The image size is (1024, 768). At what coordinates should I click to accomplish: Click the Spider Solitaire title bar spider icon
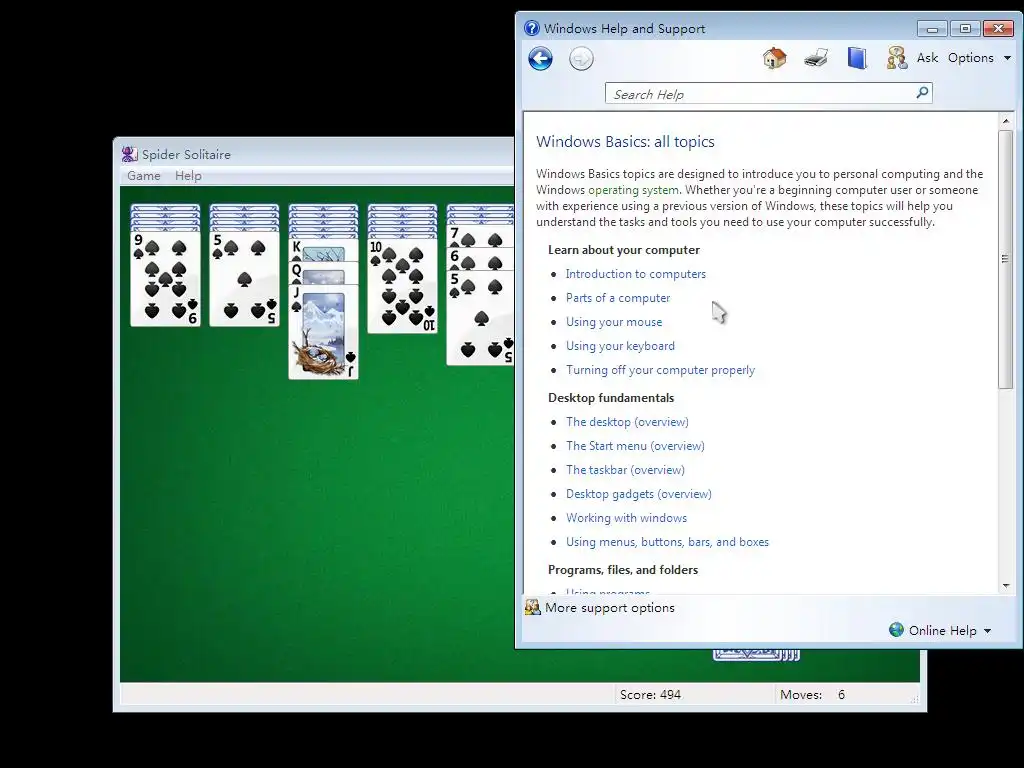click(x=129, y=154)
